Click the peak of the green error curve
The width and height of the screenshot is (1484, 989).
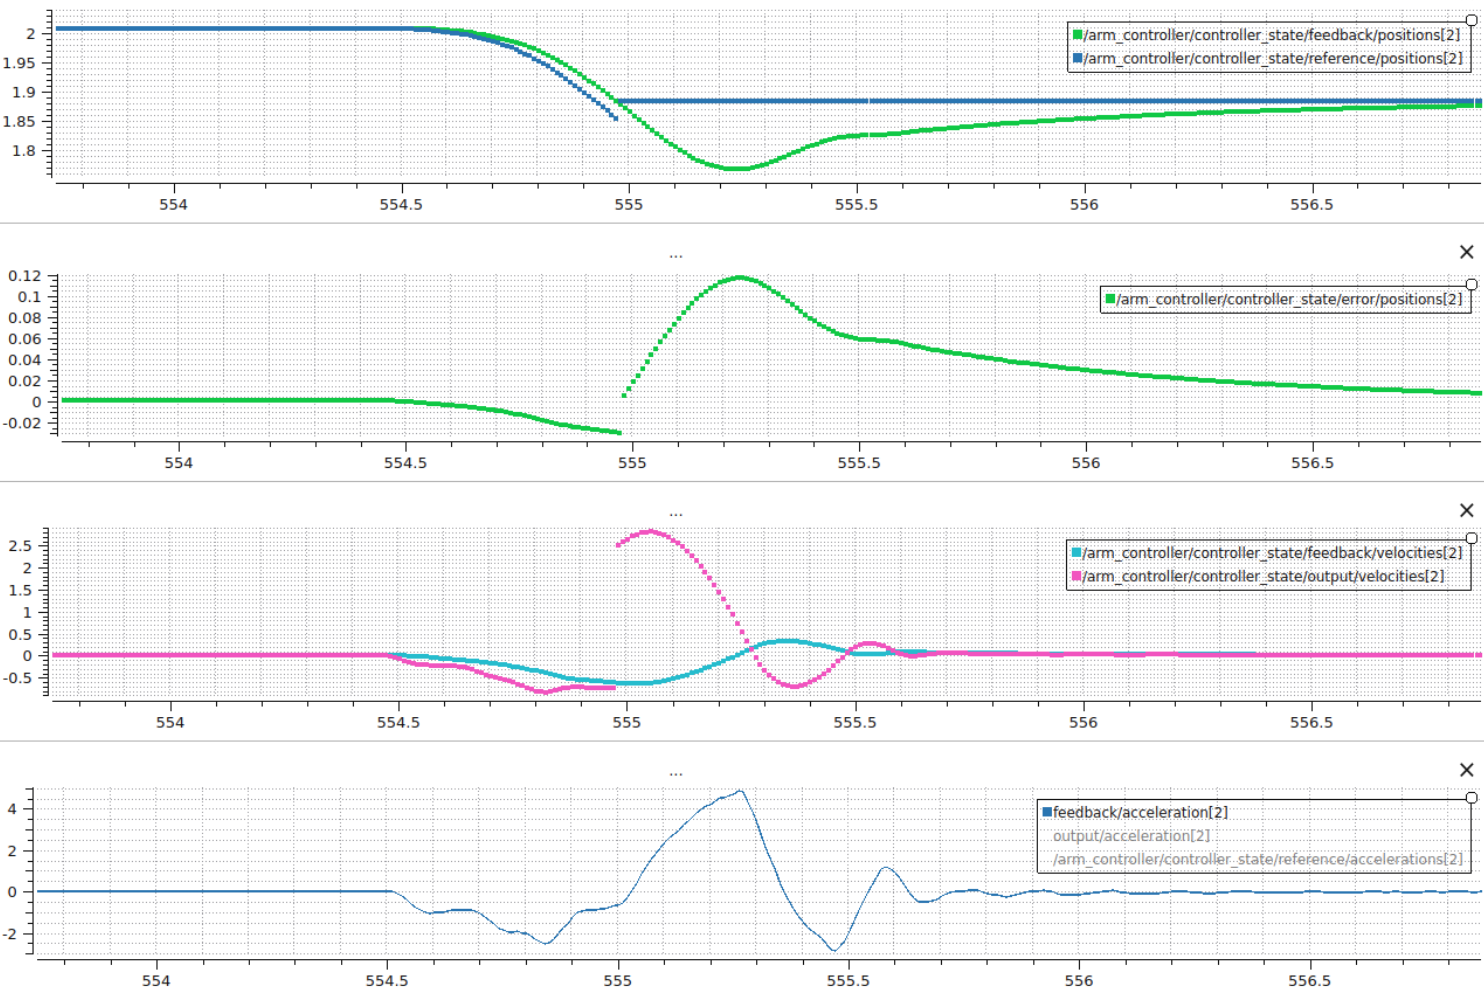point(740,278)
